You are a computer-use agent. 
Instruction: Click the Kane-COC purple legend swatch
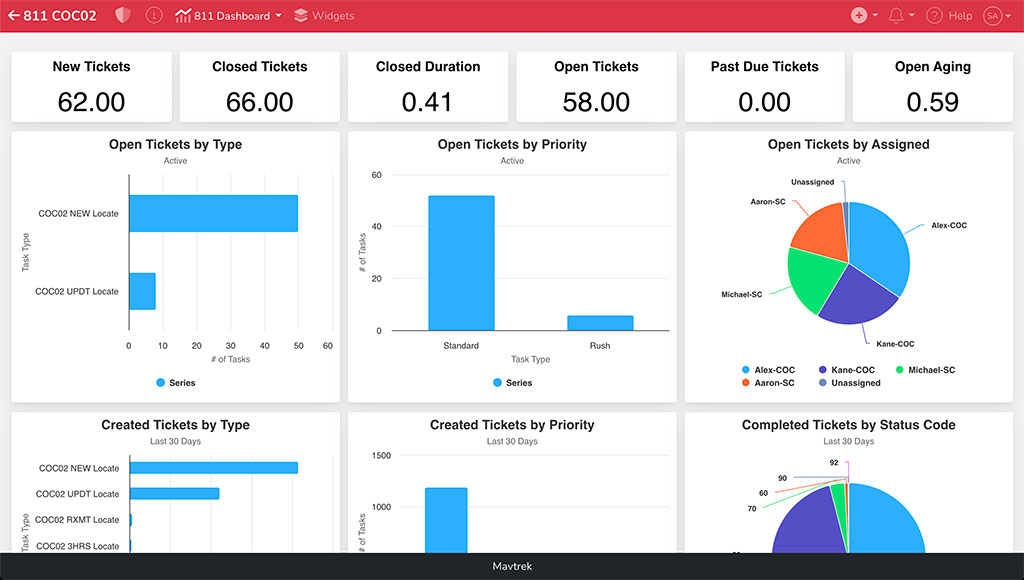click(x=823, y=370)
